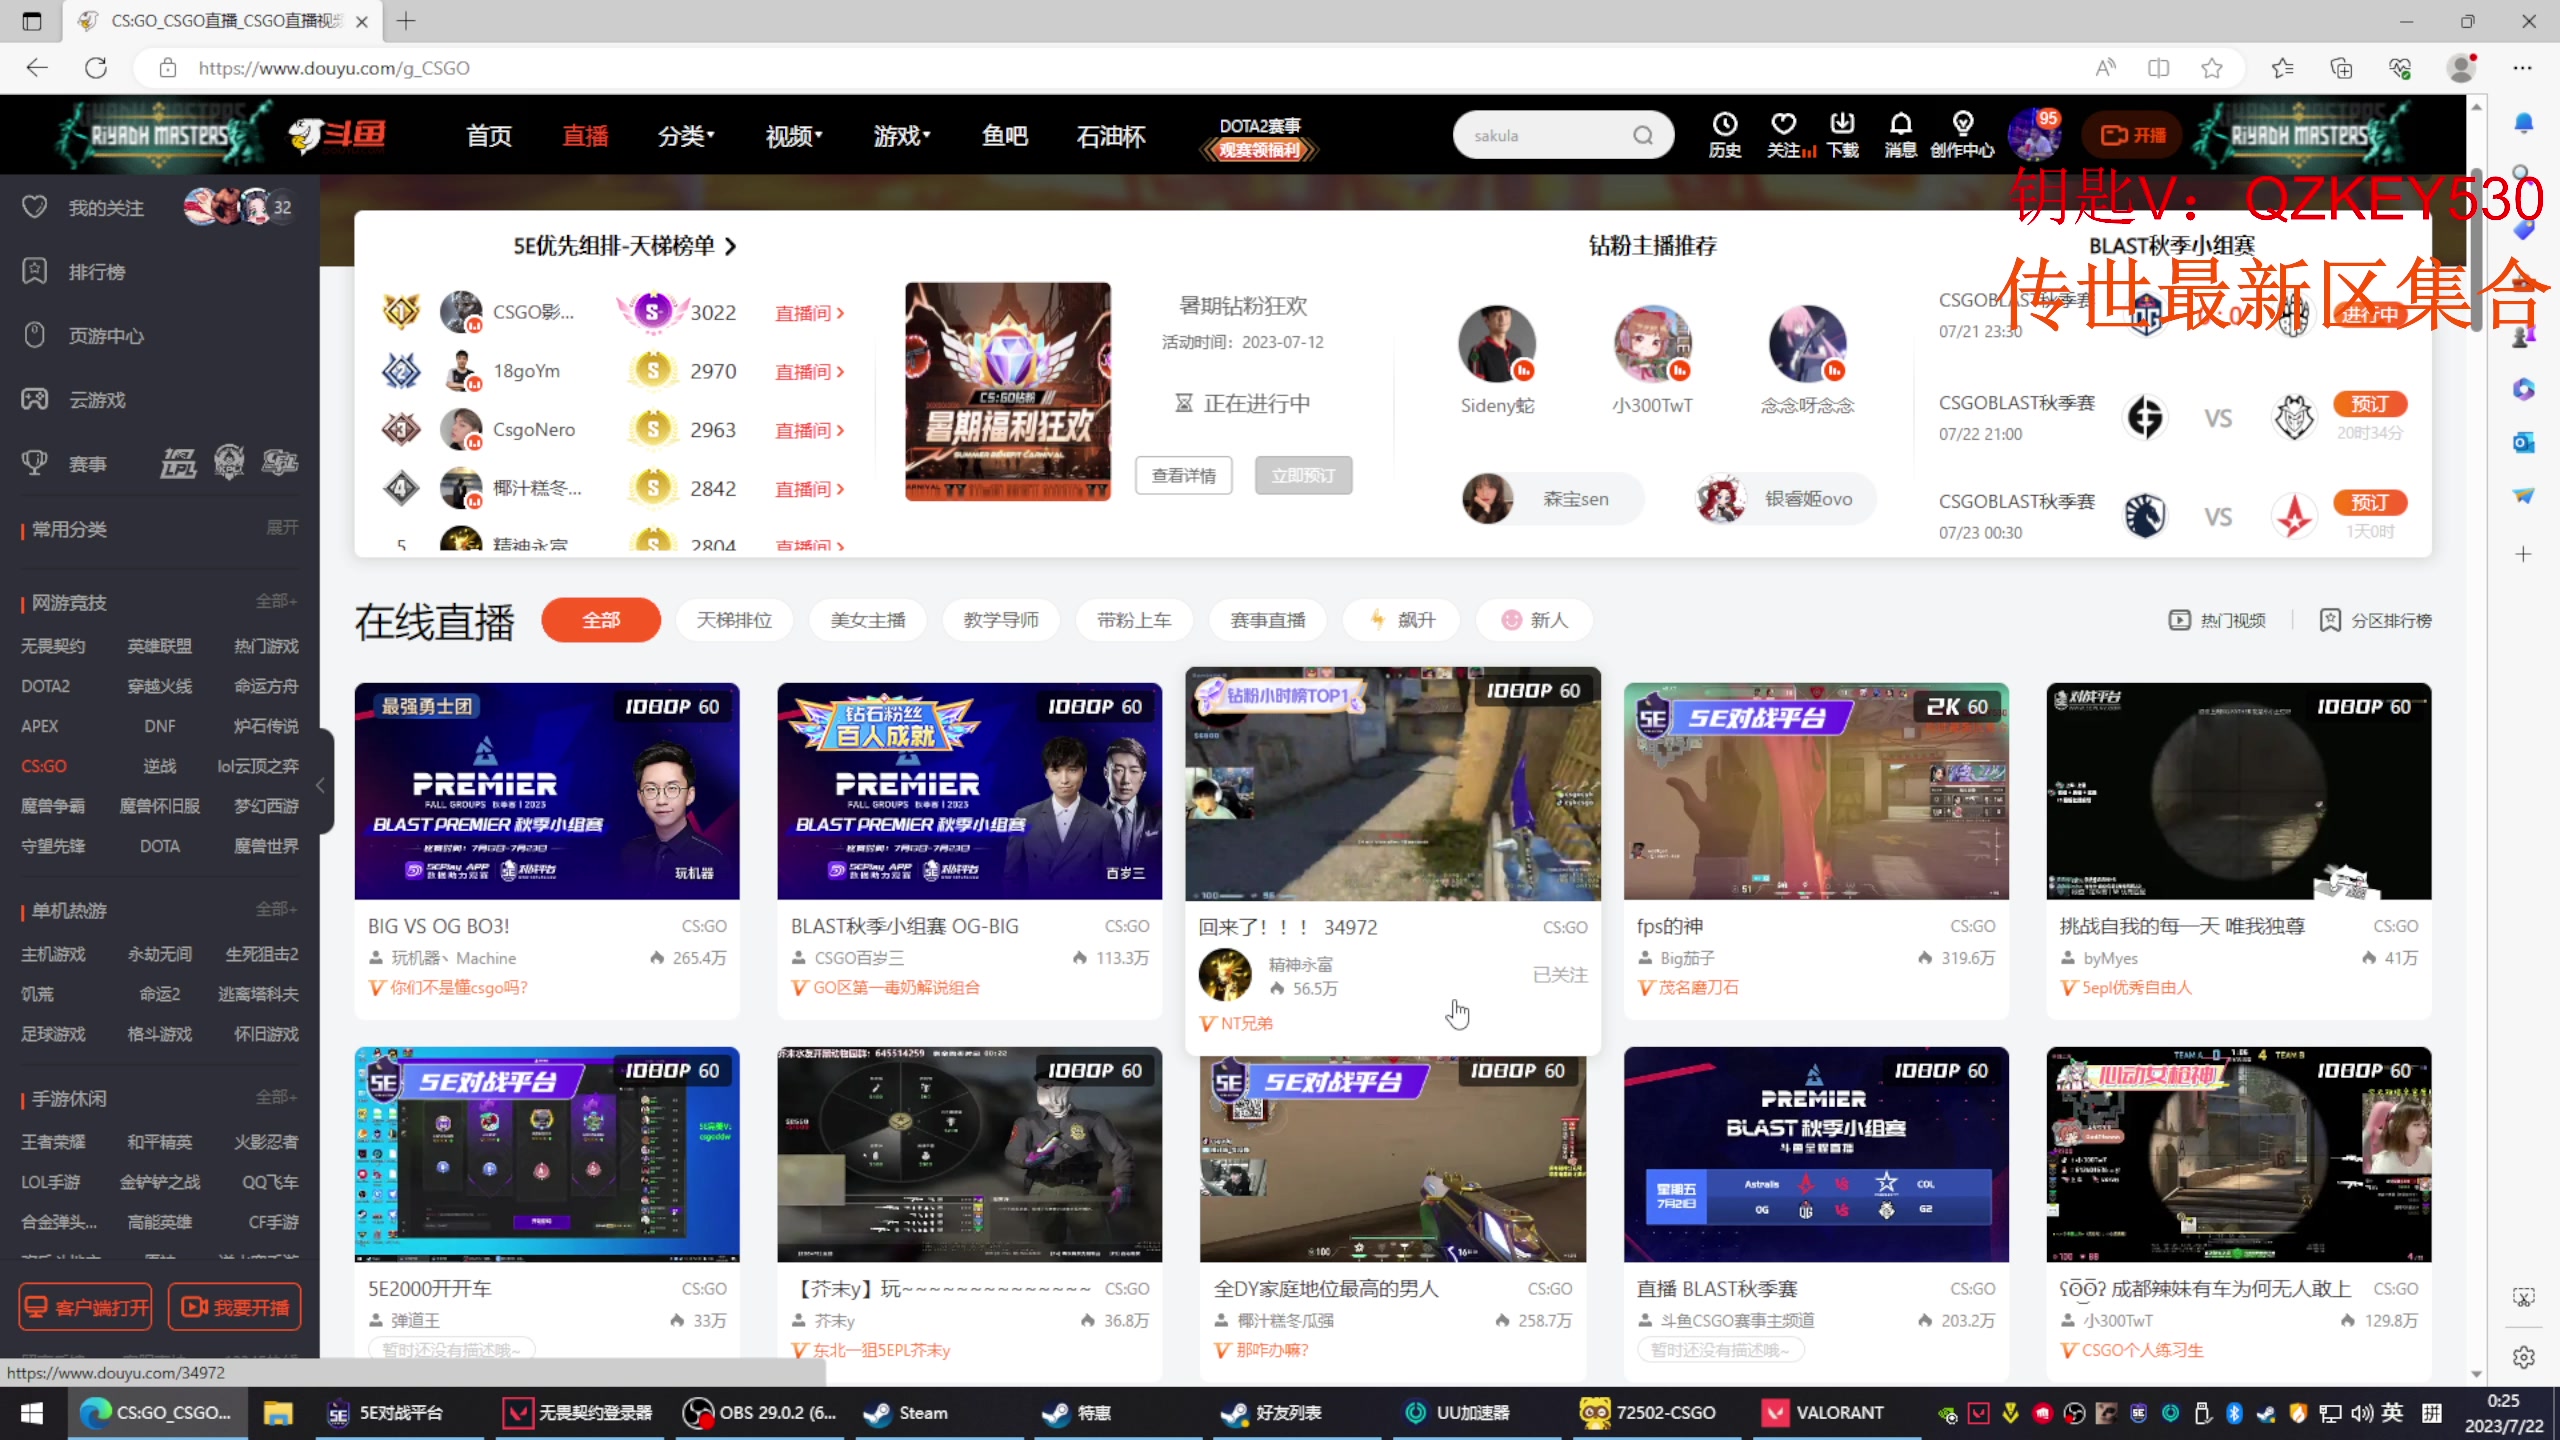Open Edge sidebar settings gear
This screenshot has width=2560, height=1440.
2523,1357
